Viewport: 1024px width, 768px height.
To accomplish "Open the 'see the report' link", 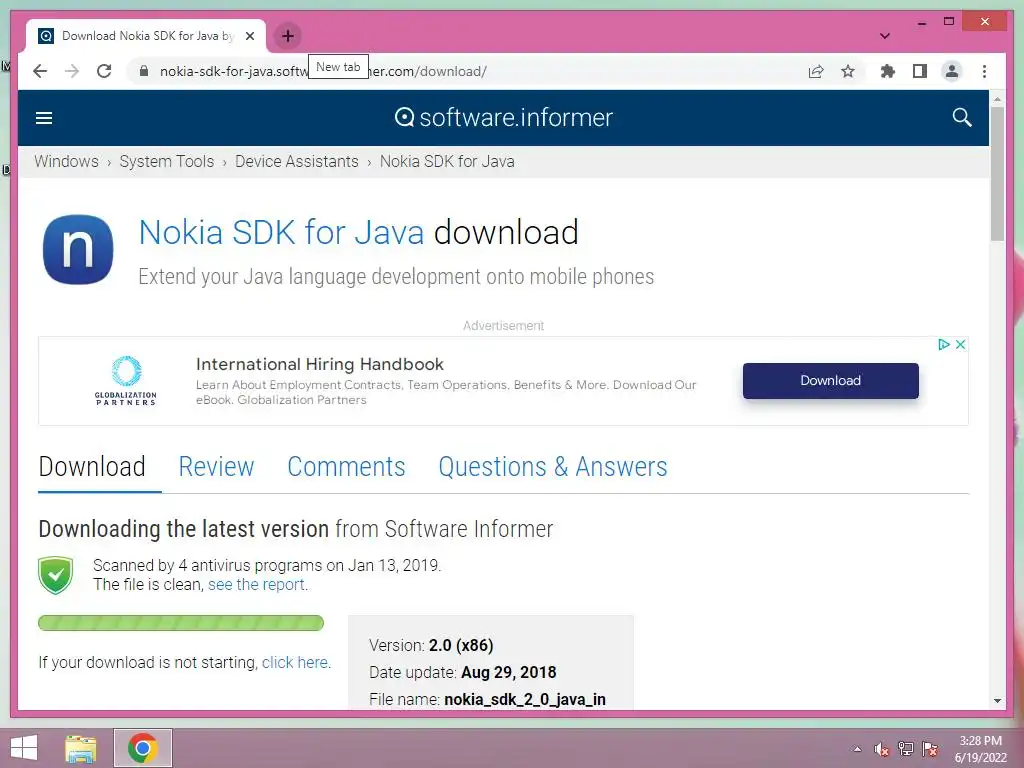I will (x=256, y=584).
